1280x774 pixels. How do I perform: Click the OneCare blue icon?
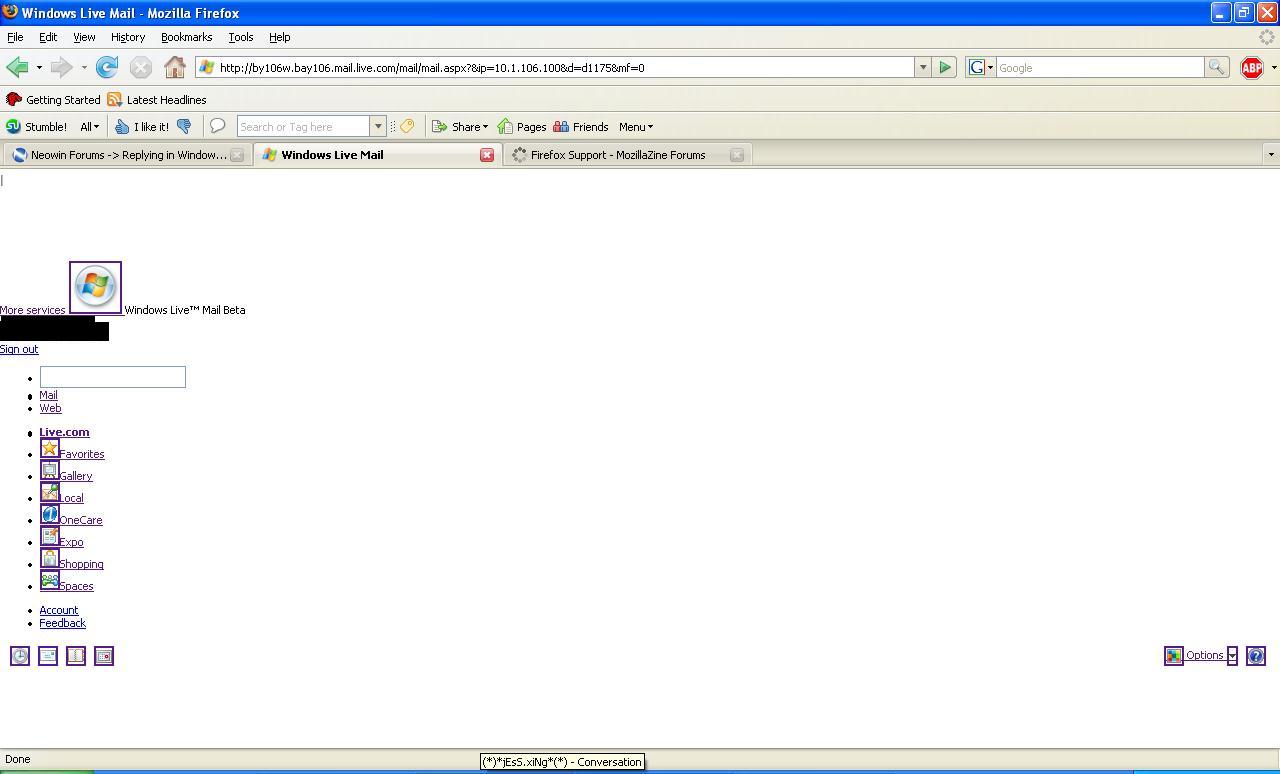[49, 514]
